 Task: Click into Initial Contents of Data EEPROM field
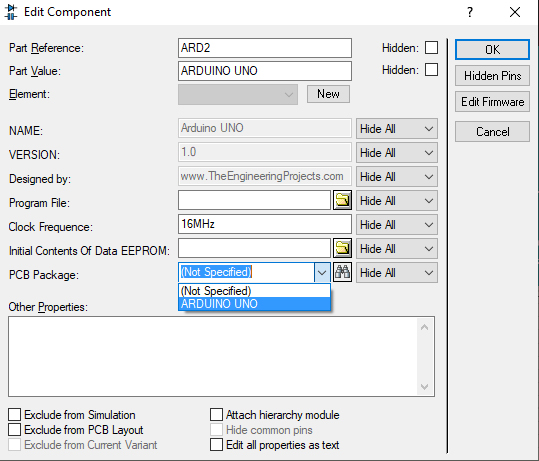click(x=254, y=248)
